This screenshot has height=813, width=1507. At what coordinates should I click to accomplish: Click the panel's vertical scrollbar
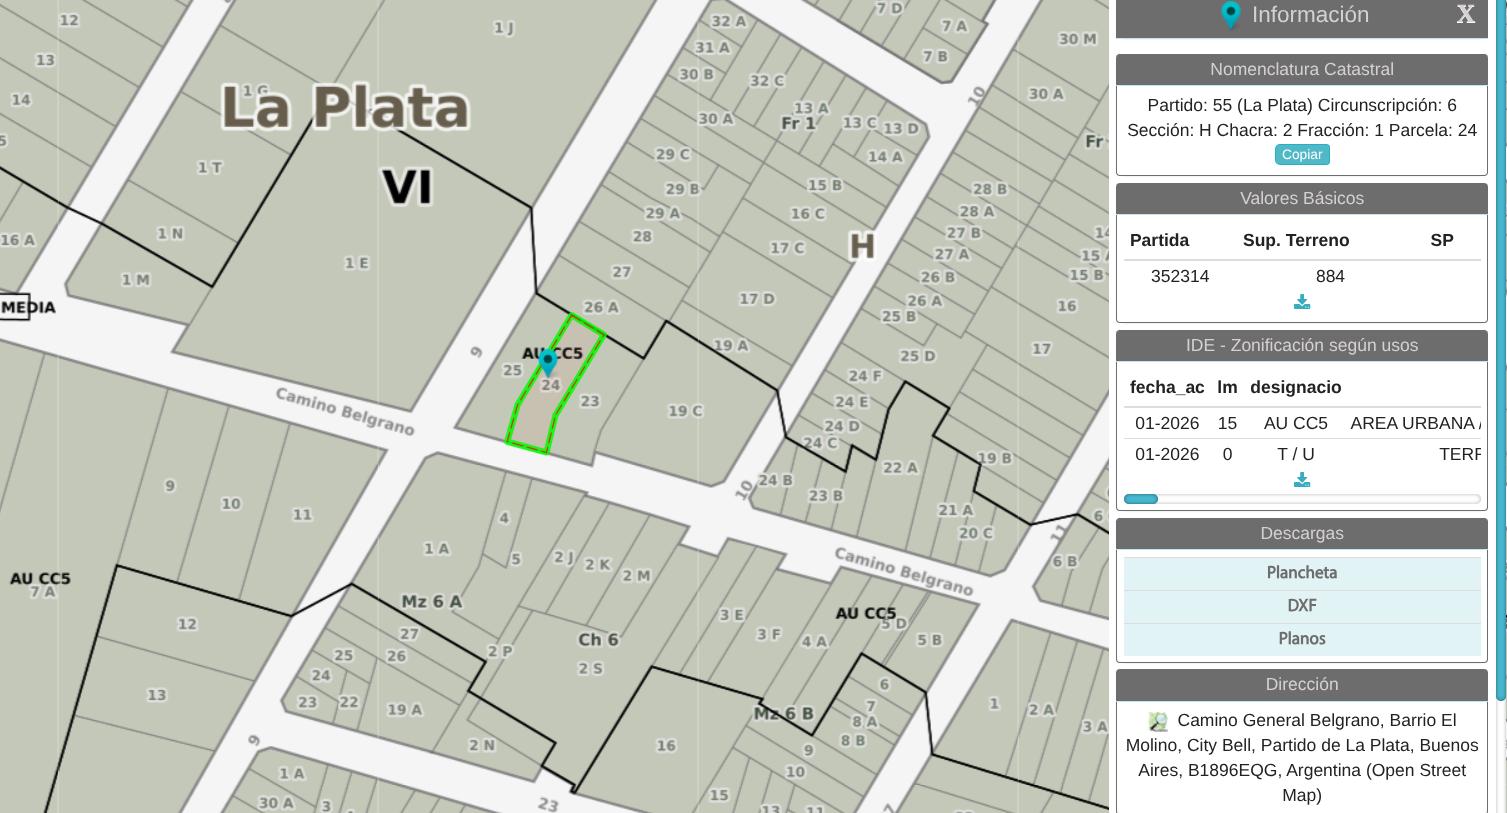pyautogui.click(x=1501, y=350)
